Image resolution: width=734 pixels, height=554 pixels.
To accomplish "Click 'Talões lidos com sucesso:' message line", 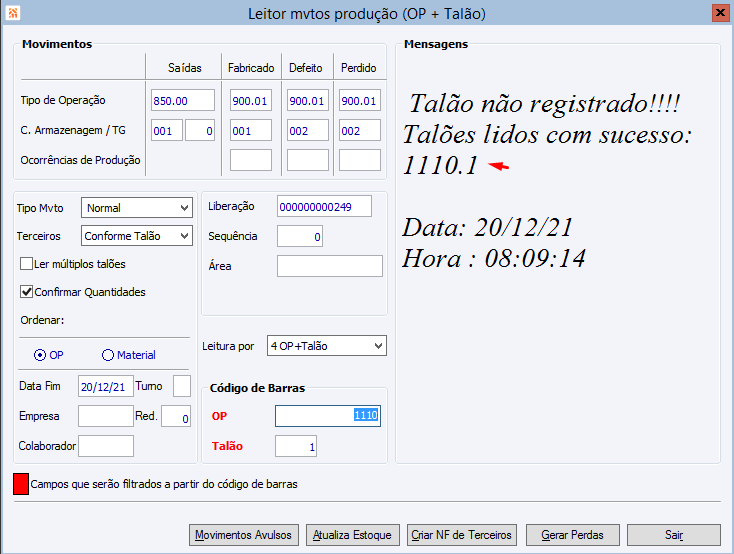I will tap(547, 135).
